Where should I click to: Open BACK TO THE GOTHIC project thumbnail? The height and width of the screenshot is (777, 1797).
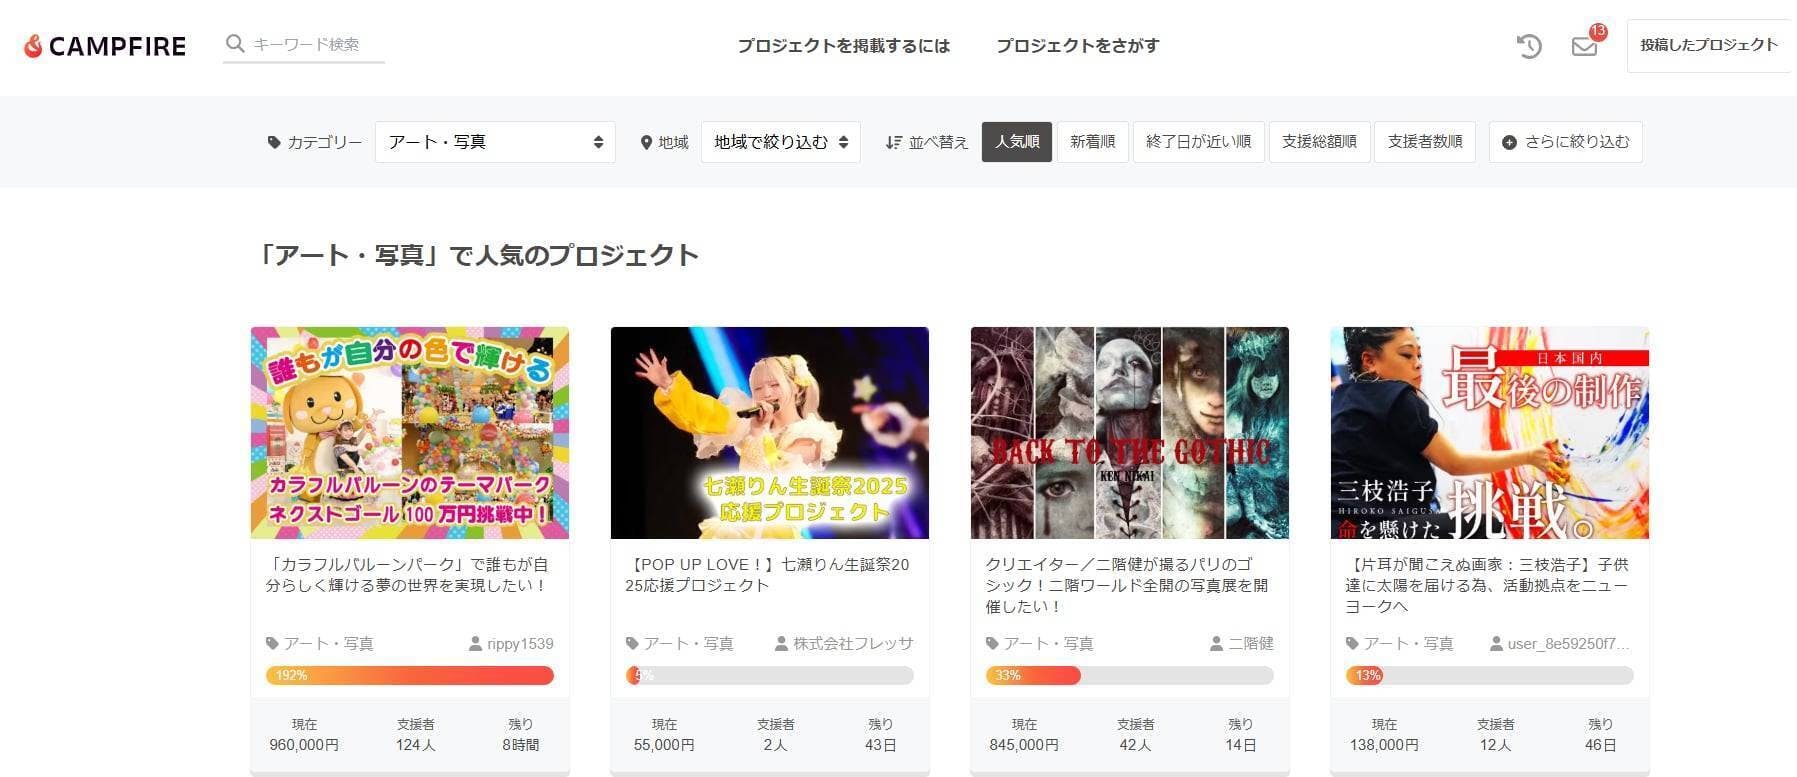[x=1130, y=433]
